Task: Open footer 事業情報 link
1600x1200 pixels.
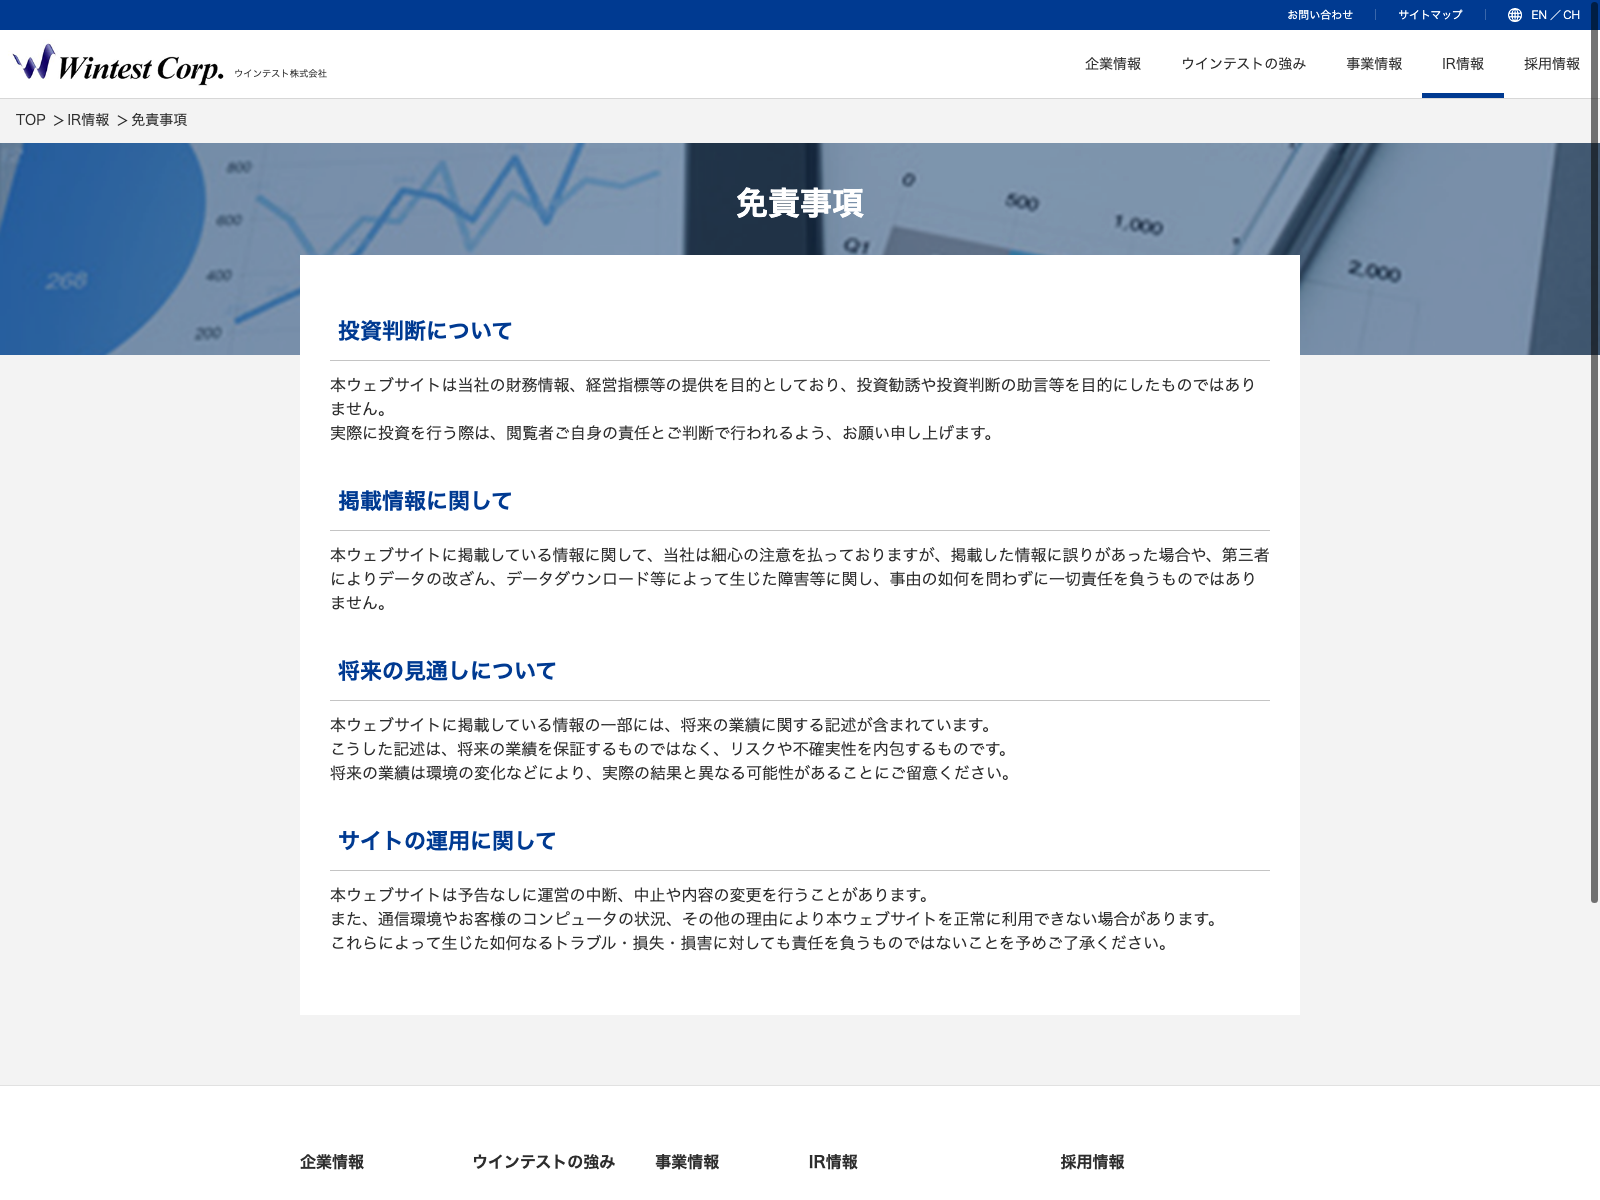Action: (687, 1162)
